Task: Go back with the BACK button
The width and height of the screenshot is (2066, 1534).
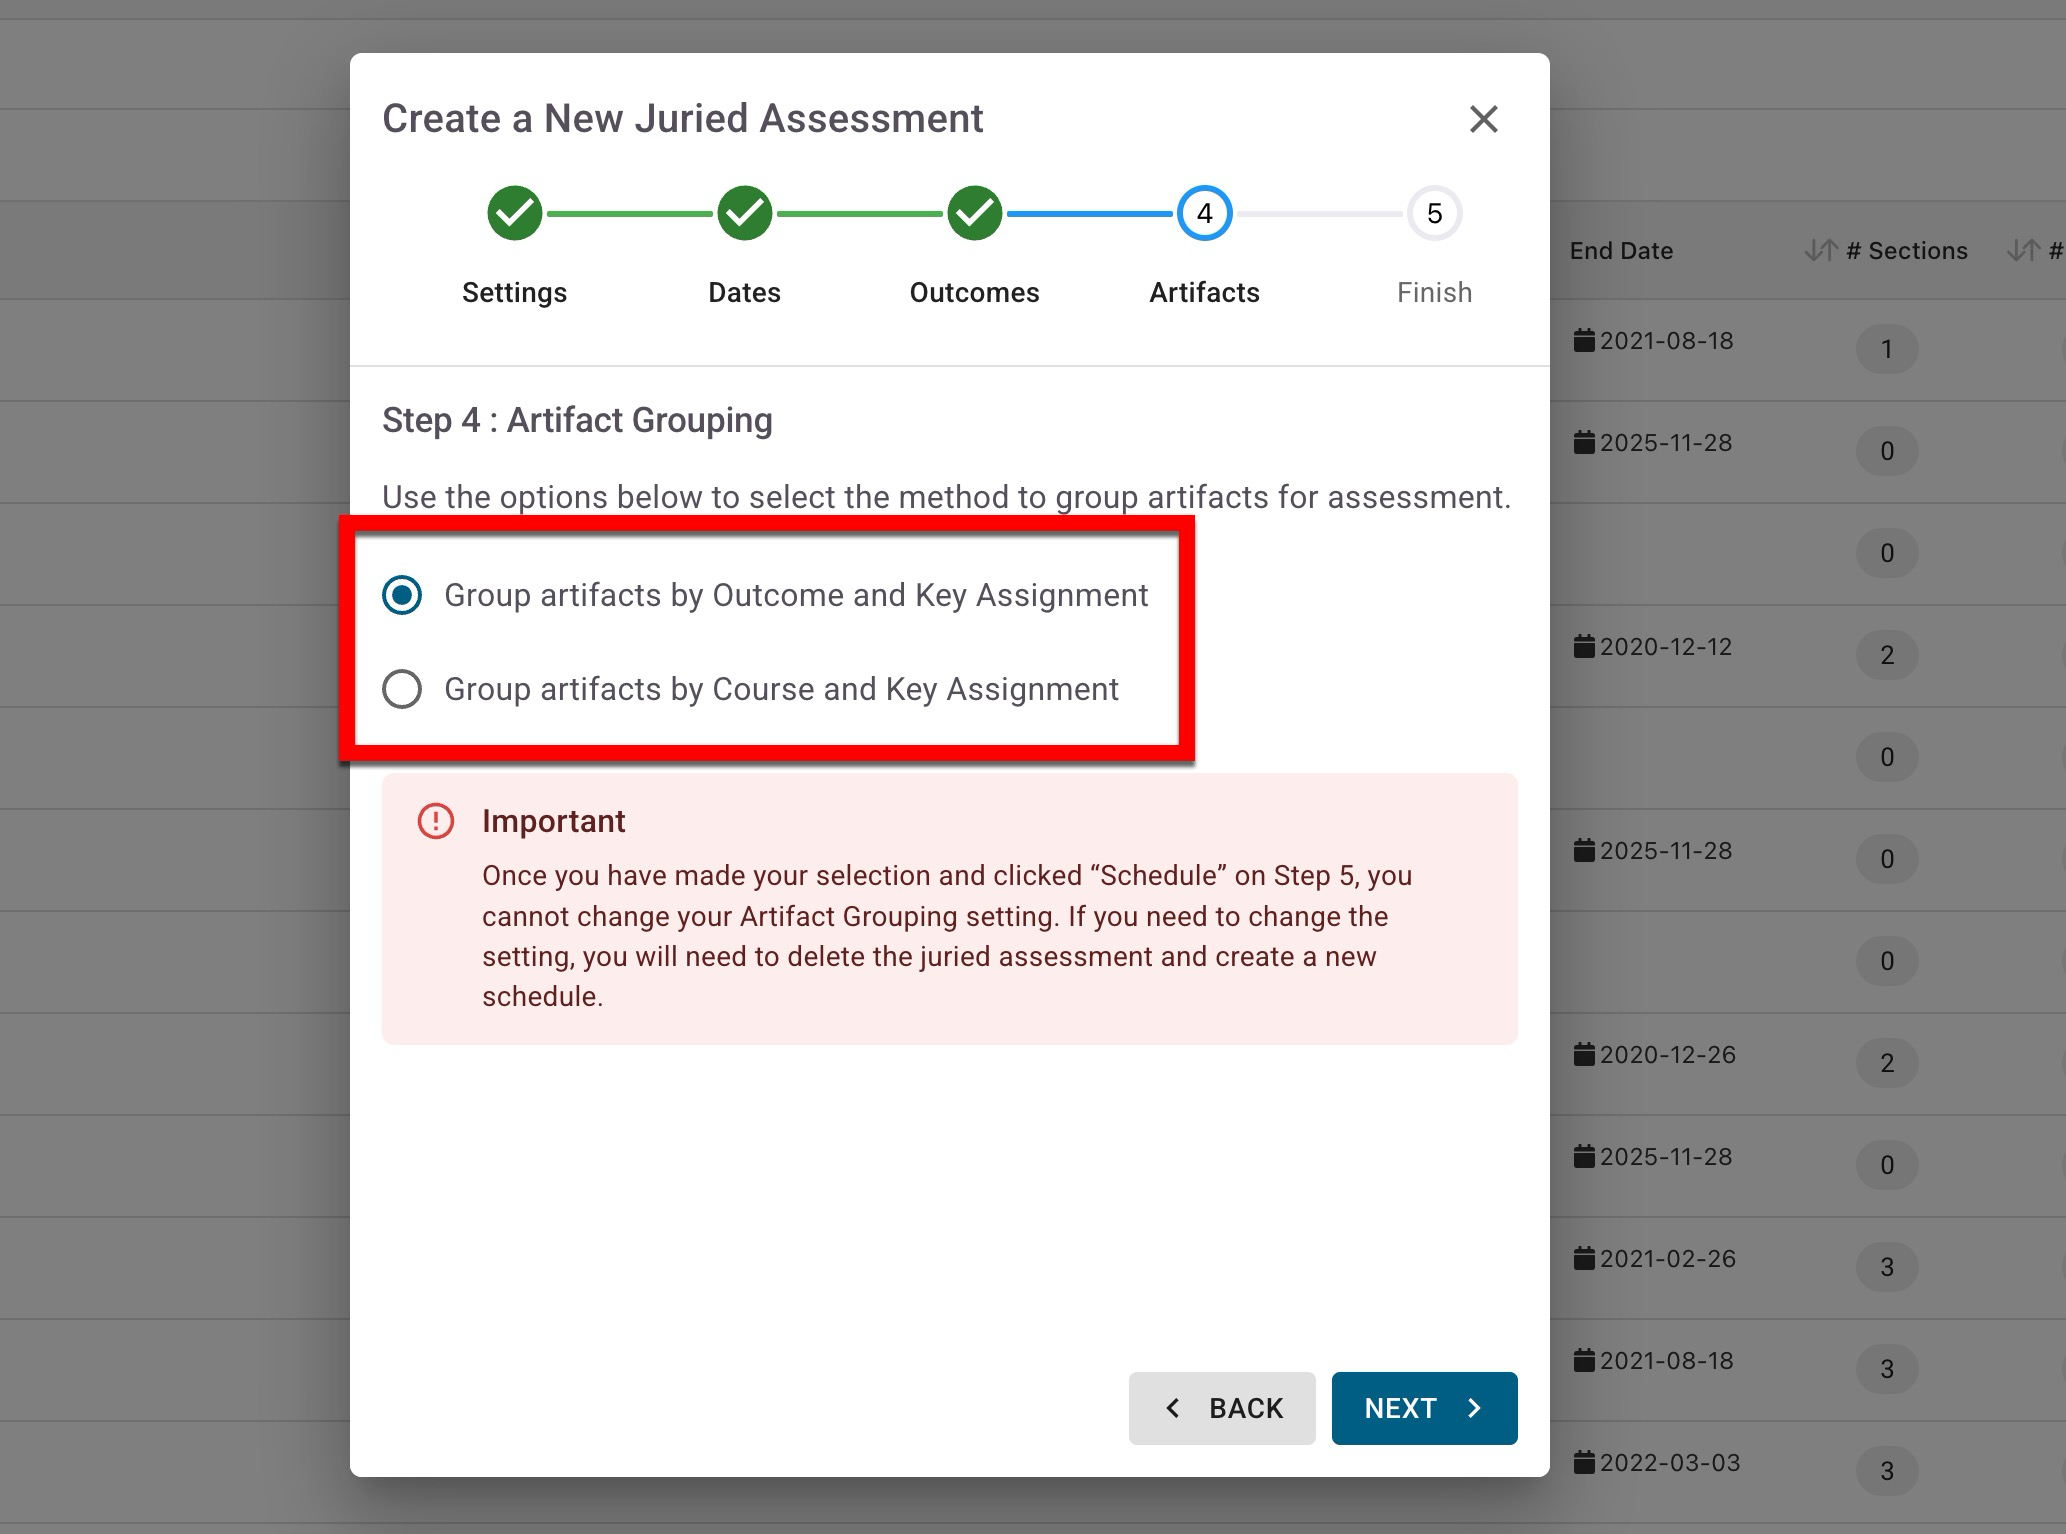Action: (x=1221, y=1408)
